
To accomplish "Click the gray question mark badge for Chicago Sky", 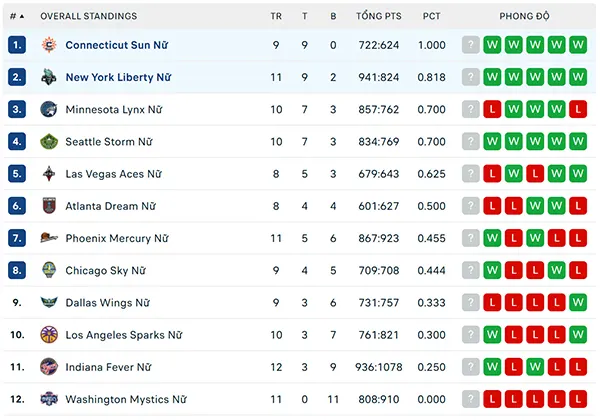I will click(x=471, y=270).
